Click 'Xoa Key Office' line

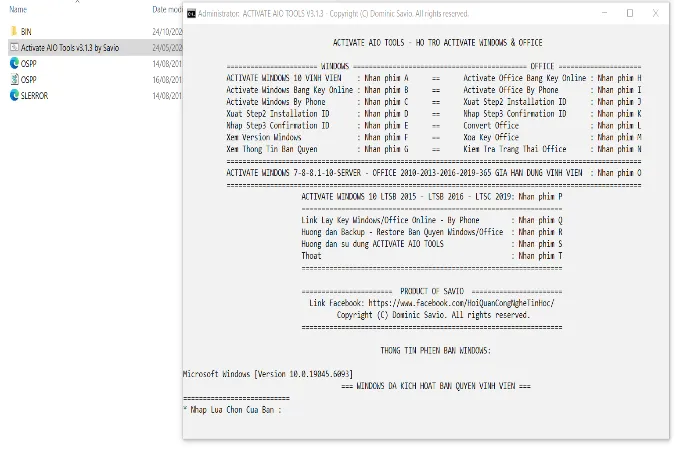tap(552, 137)
